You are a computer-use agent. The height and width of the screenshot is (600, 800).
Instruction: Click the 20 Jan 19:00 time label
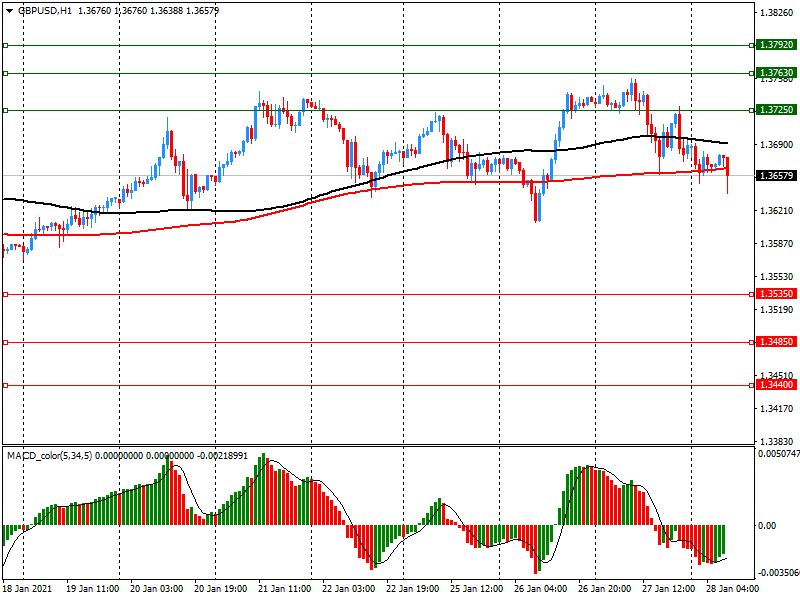(221, 588)
